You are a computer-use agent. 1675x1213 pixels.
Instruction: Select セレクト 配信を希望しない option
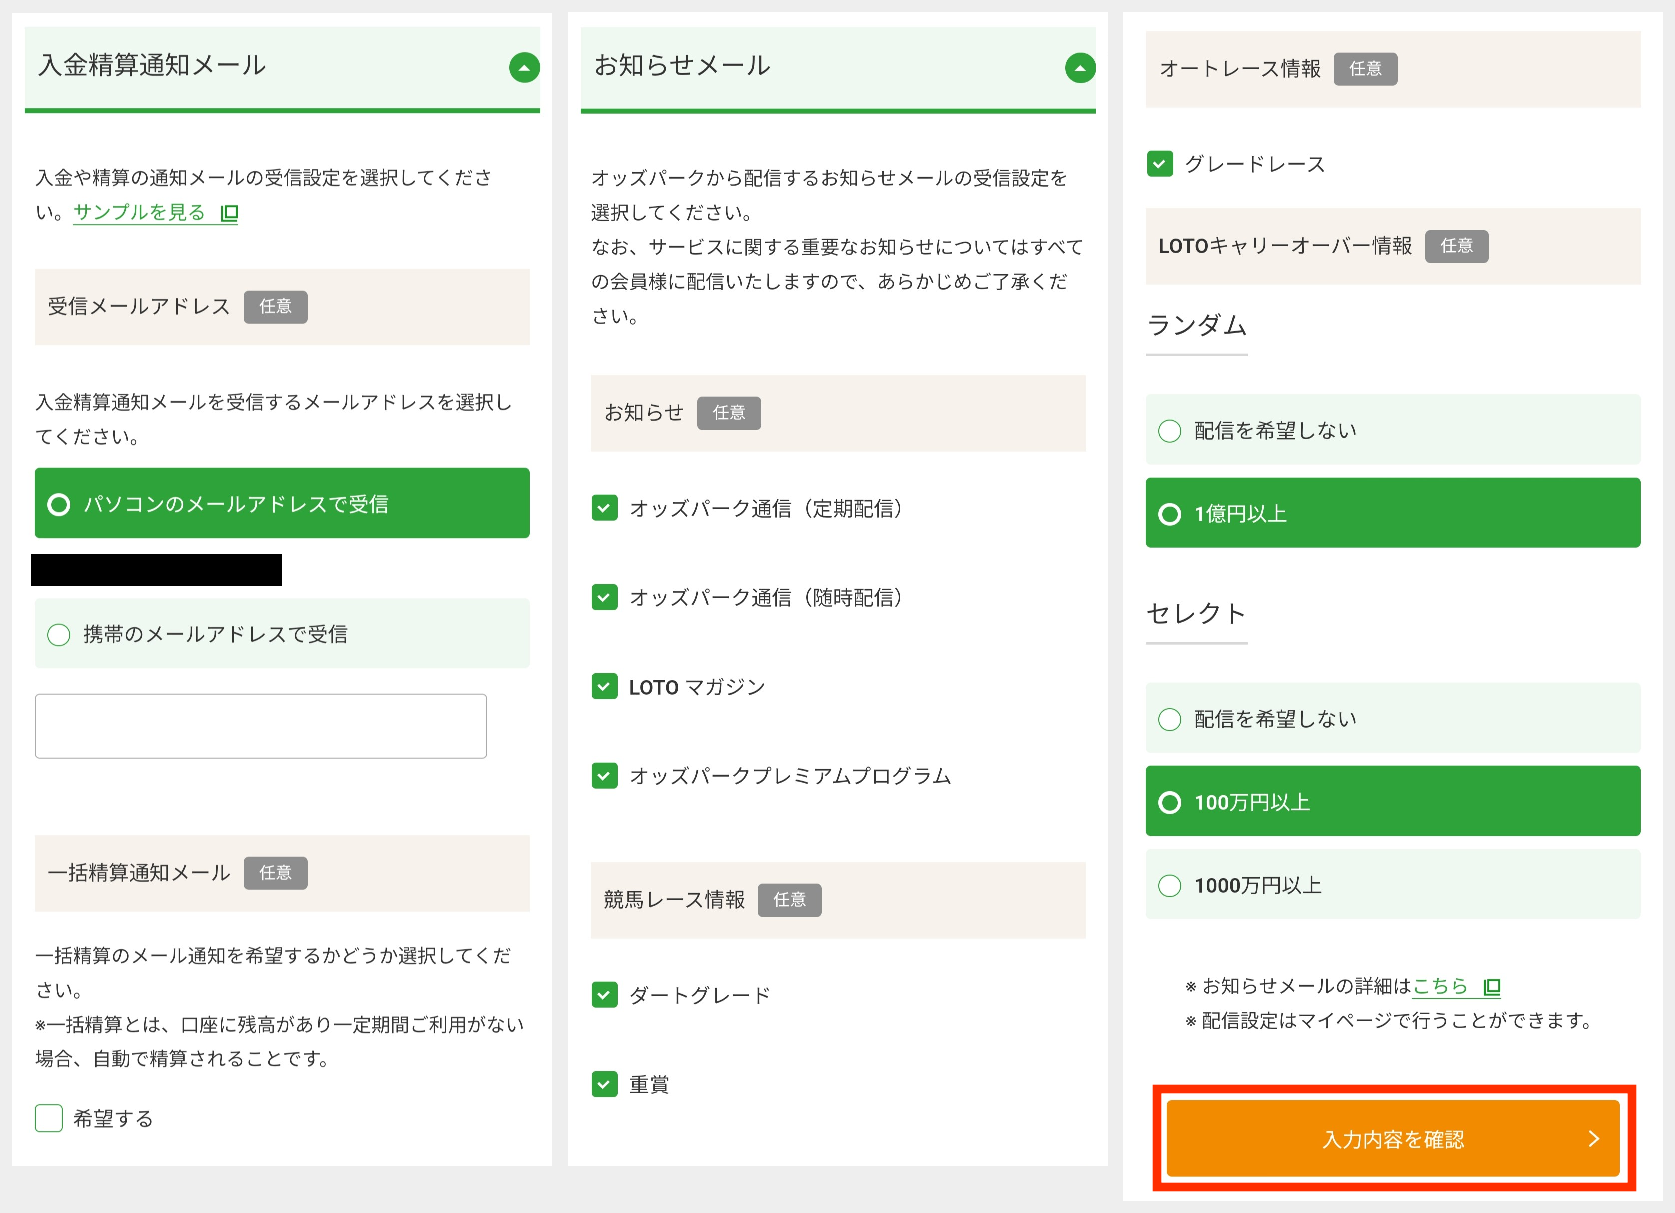pos(1393,718)
